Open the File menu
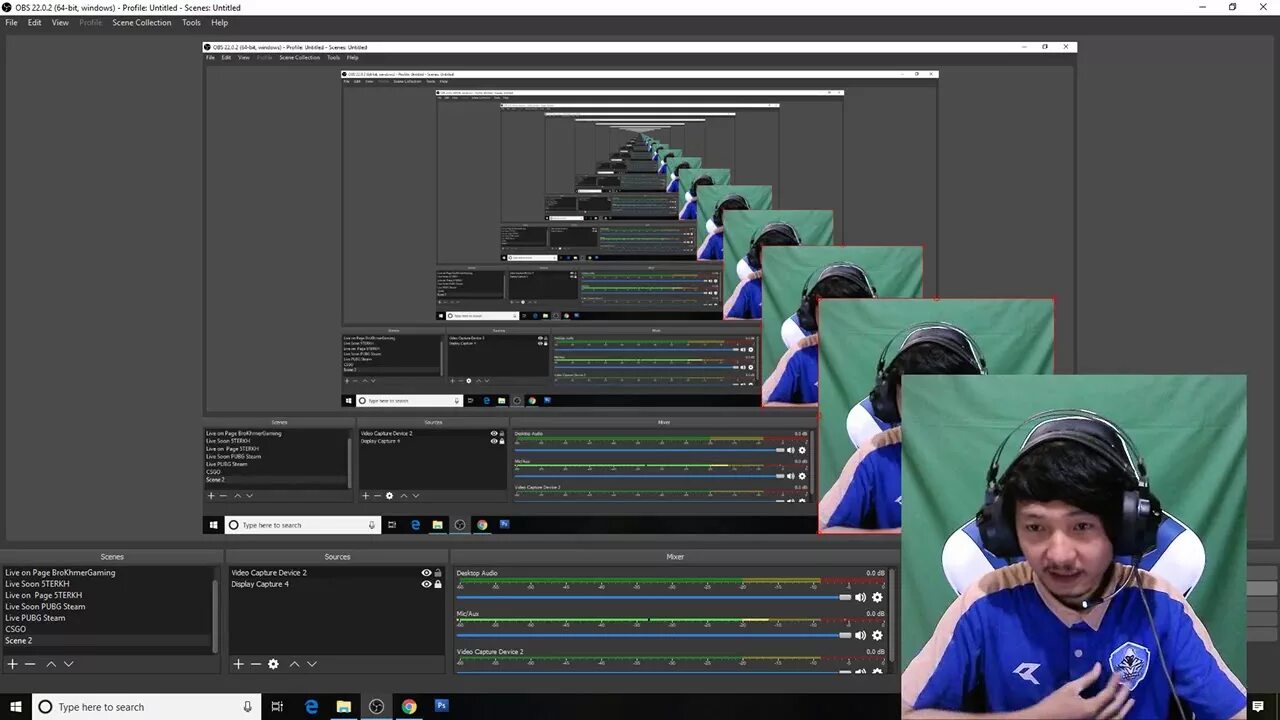The height and width of the screenshot is (720, 1280). click(x=11, y=22)
